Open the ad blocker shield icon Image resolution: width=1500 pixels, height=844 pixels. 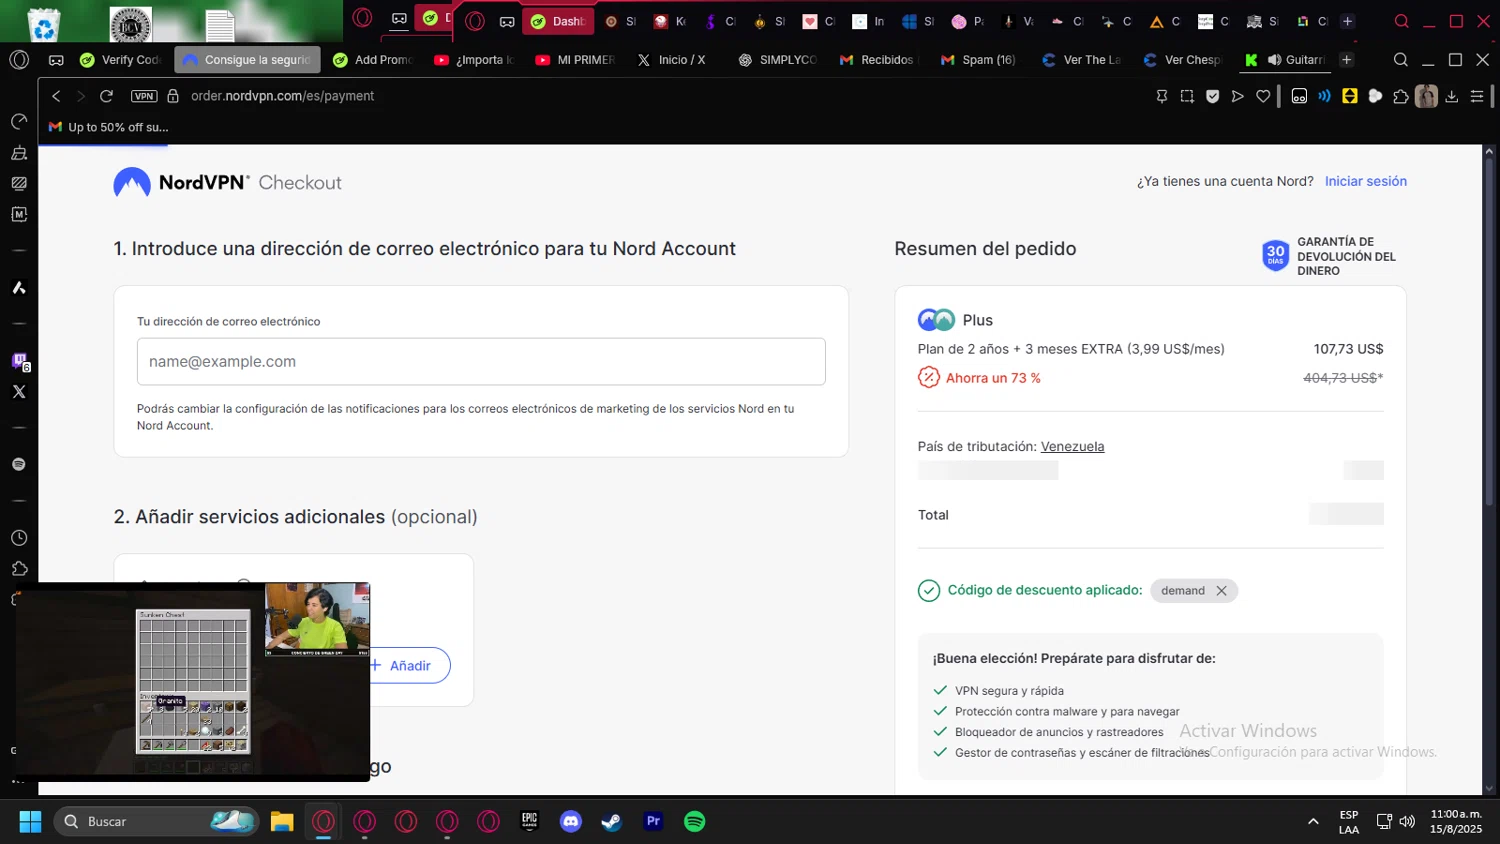coord(1212,96)
